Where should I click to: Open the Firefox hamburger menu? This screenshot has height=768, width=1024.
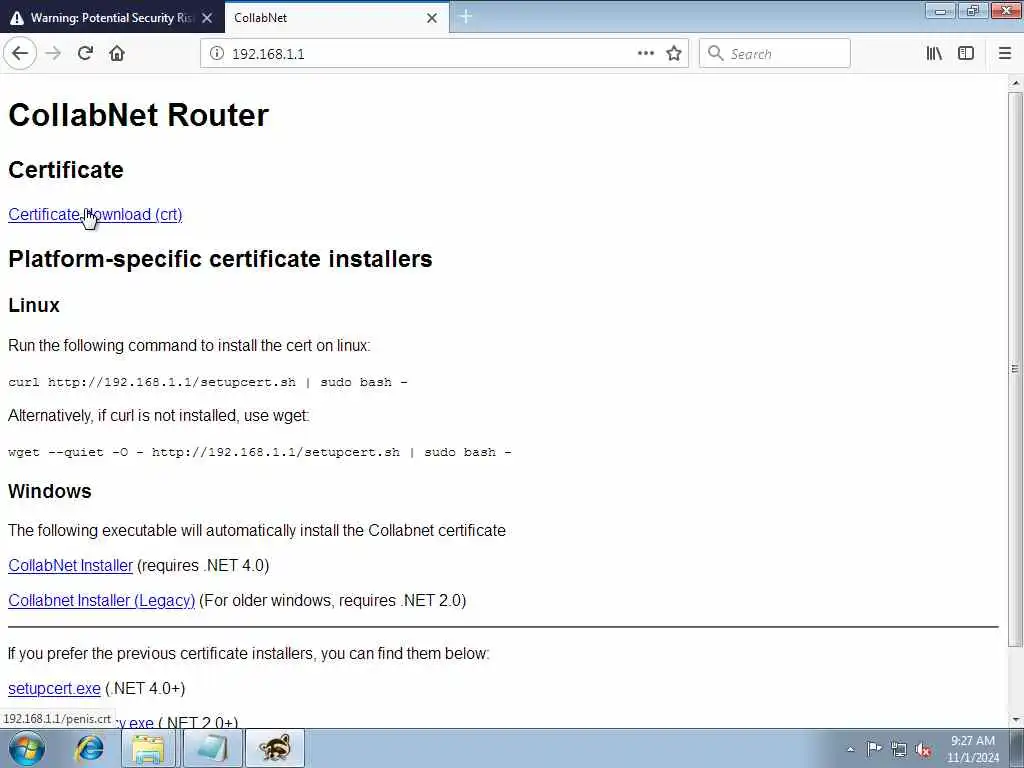[x=1004, y=53]
